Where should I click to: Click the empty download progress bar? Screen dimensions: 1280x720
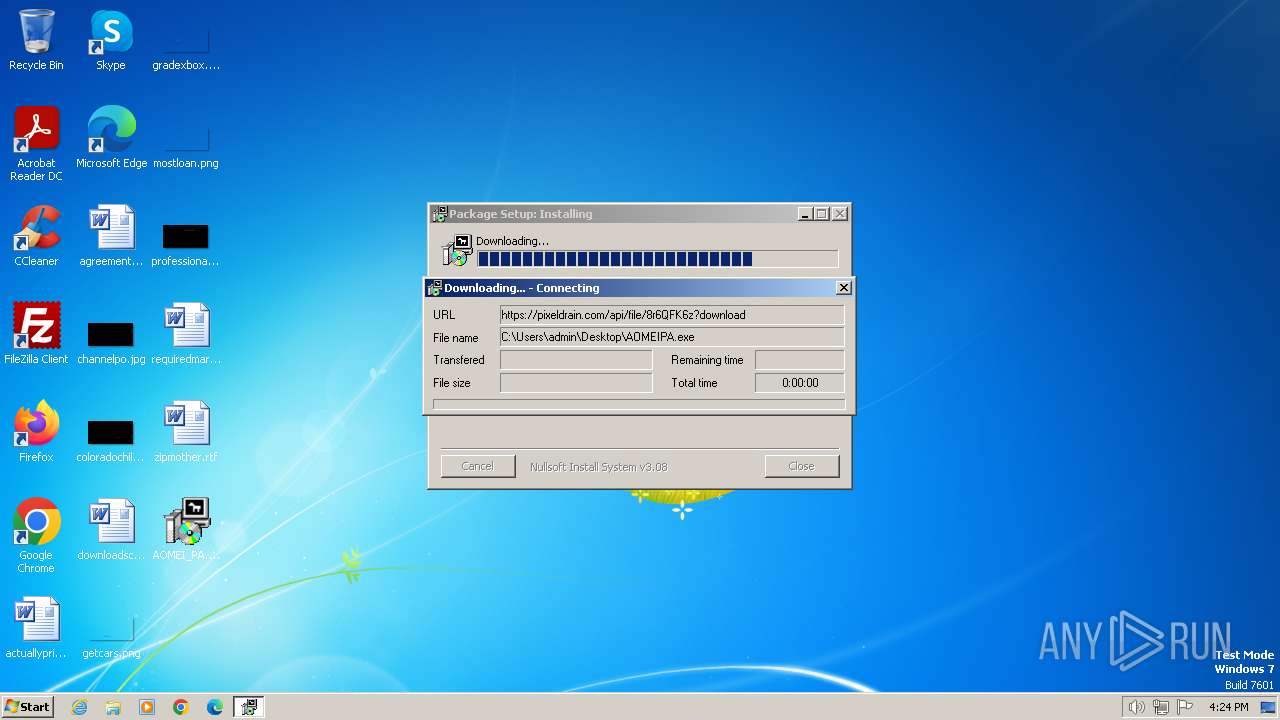point(639,404)
